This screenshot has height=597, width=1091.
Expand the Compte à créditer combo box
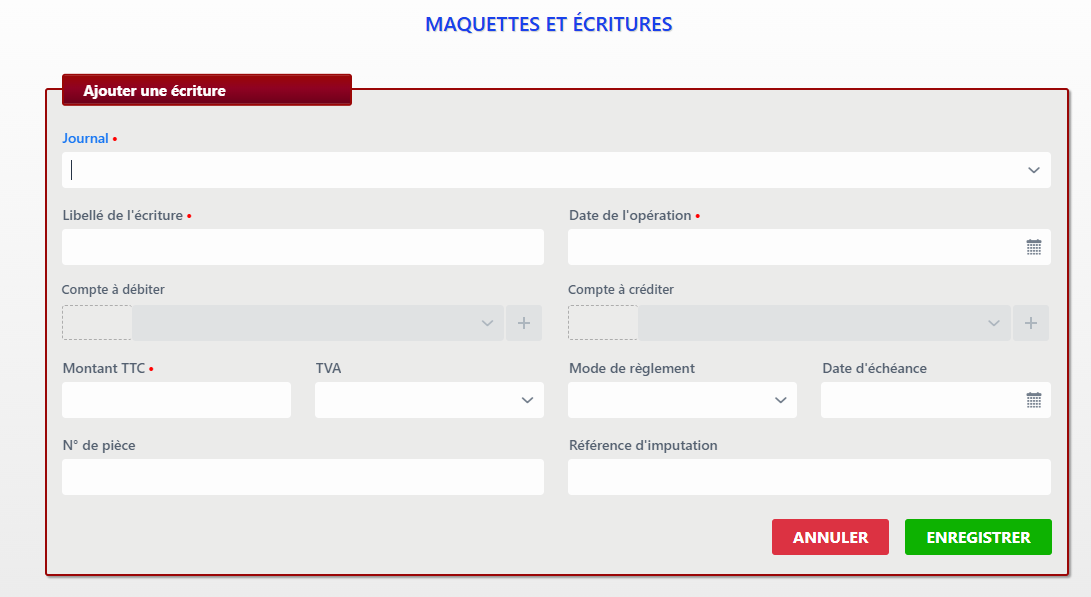point(993,323)
